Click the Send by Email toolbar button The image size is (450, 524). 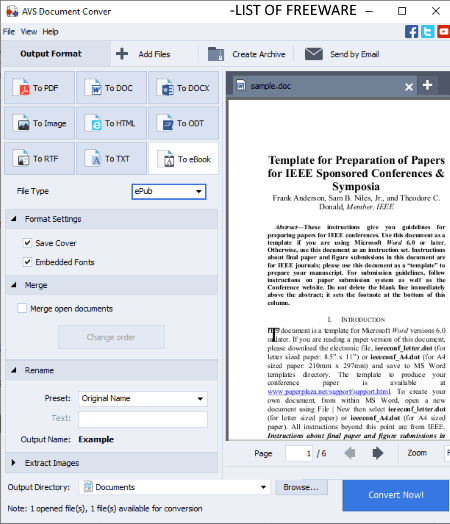pos(342,54)
